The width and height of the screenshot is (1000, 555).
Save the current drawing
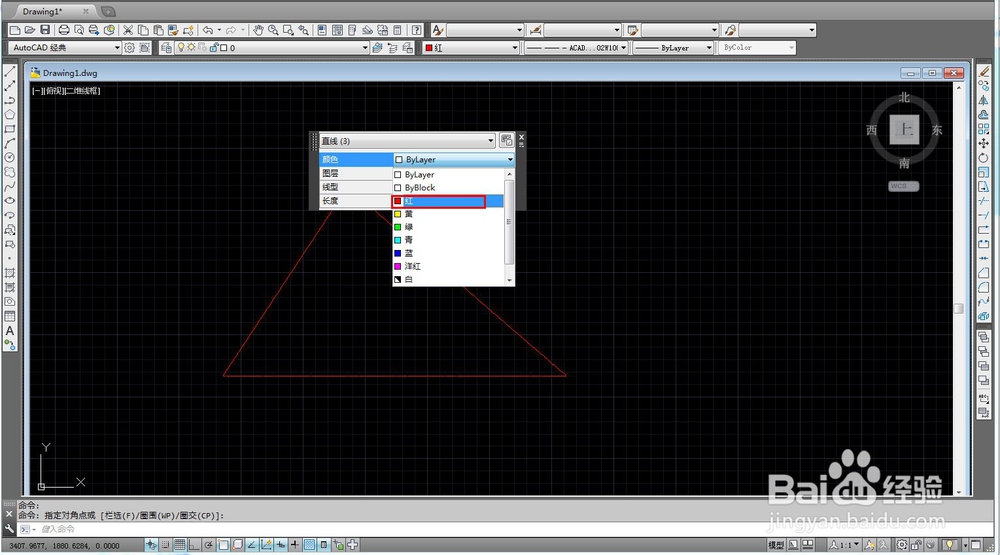click(45, 30)
